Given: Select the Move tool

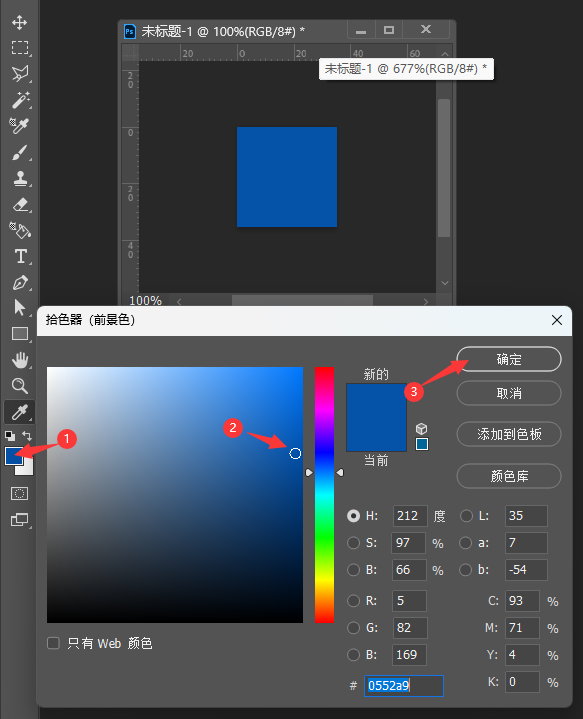Looking at the screenshot, I should coord(19,22).
